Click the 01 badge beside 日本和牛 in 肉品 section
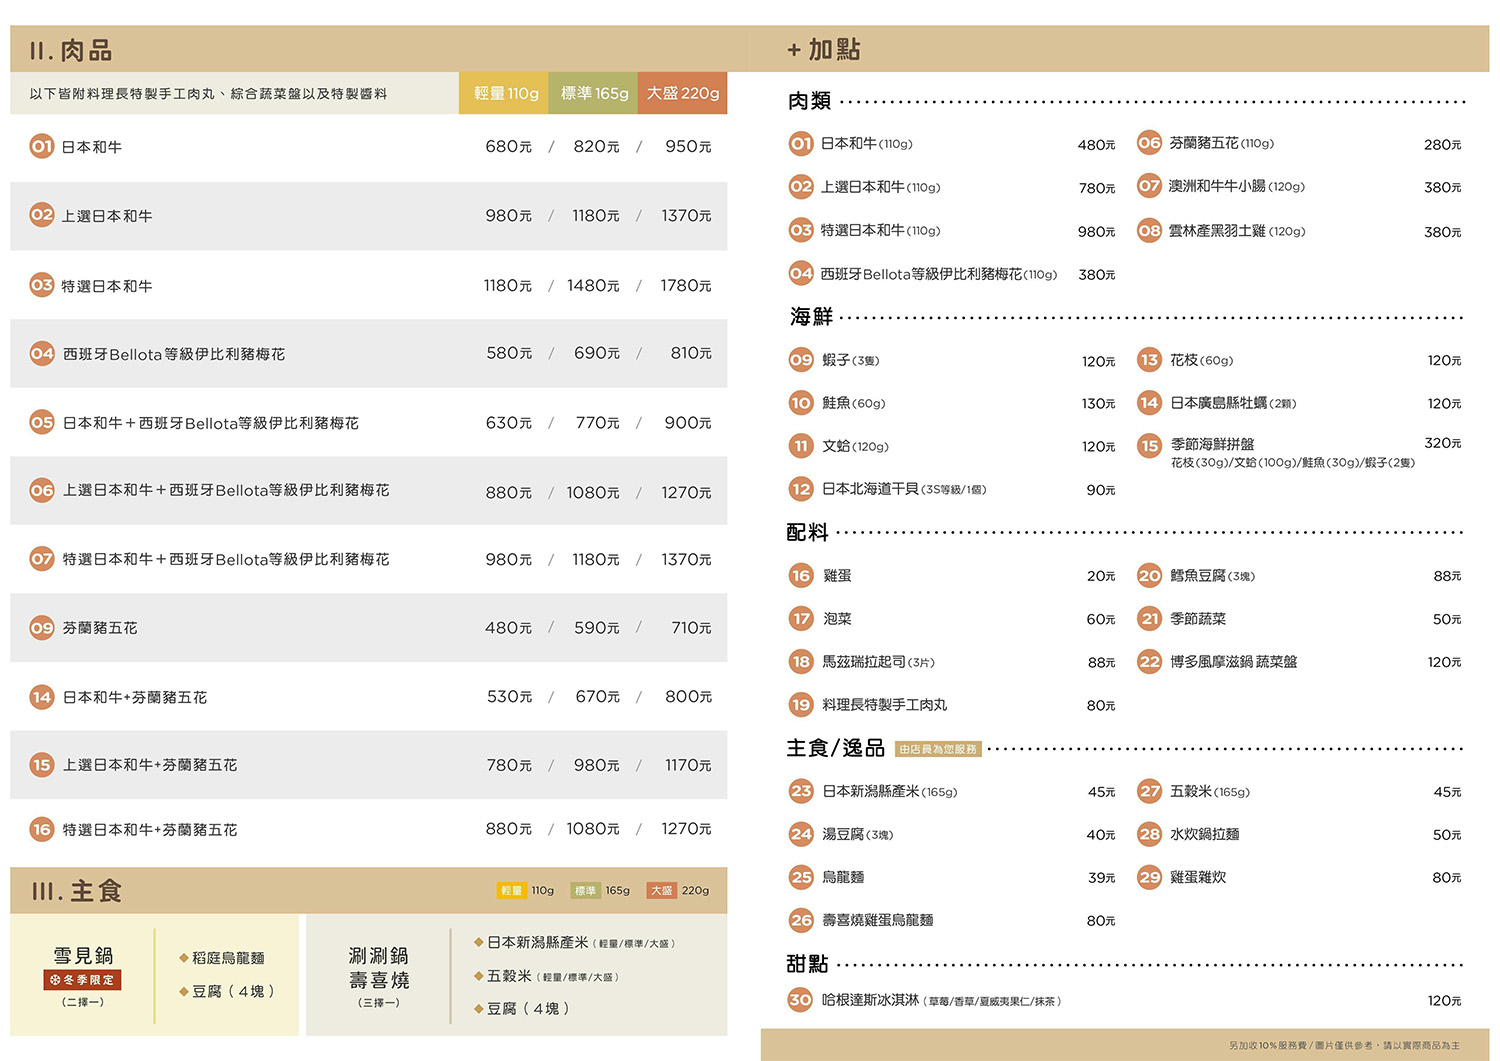The image size is (1500, 1061). click(42, 146)
